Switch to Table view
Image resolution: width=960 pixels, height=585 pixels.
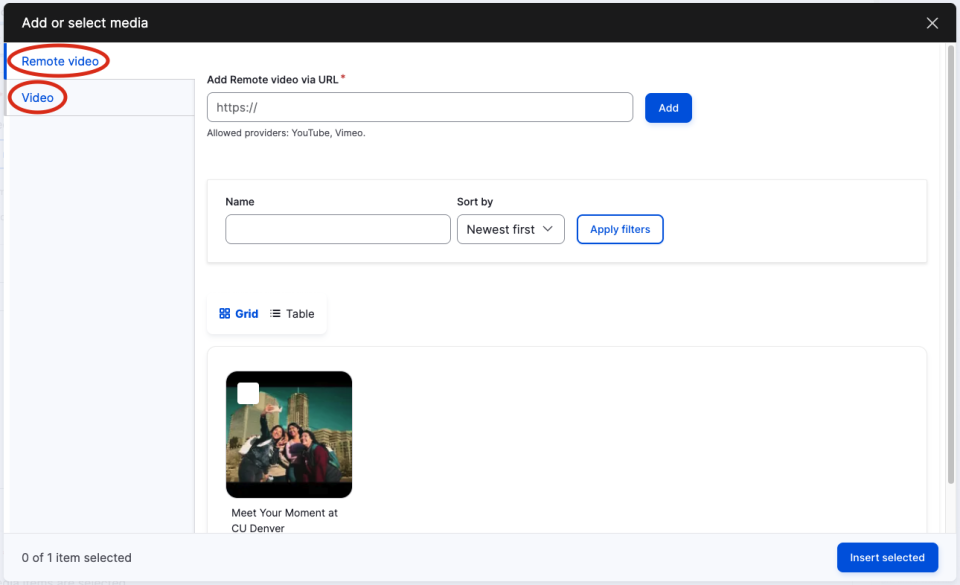(x=292, y=313)
